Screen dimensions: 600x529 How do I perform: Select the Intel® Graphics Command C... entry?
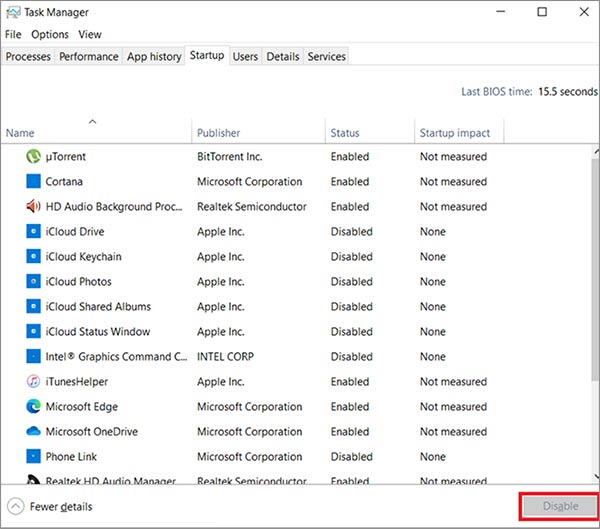[x=116, y=356]
